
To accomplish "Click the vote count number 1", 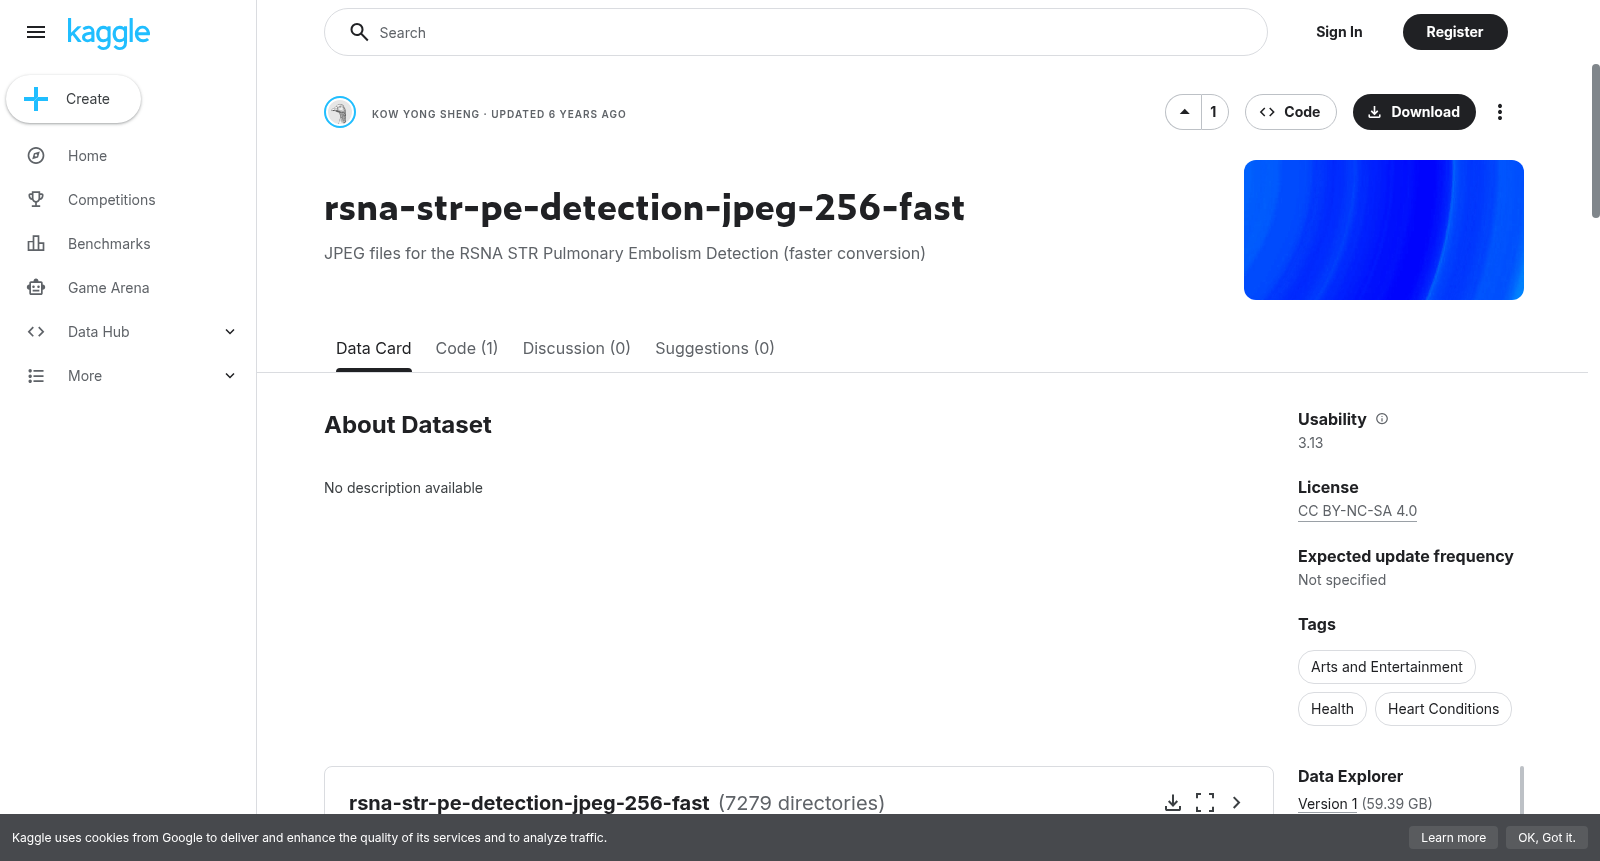I will click(1214, 112).
